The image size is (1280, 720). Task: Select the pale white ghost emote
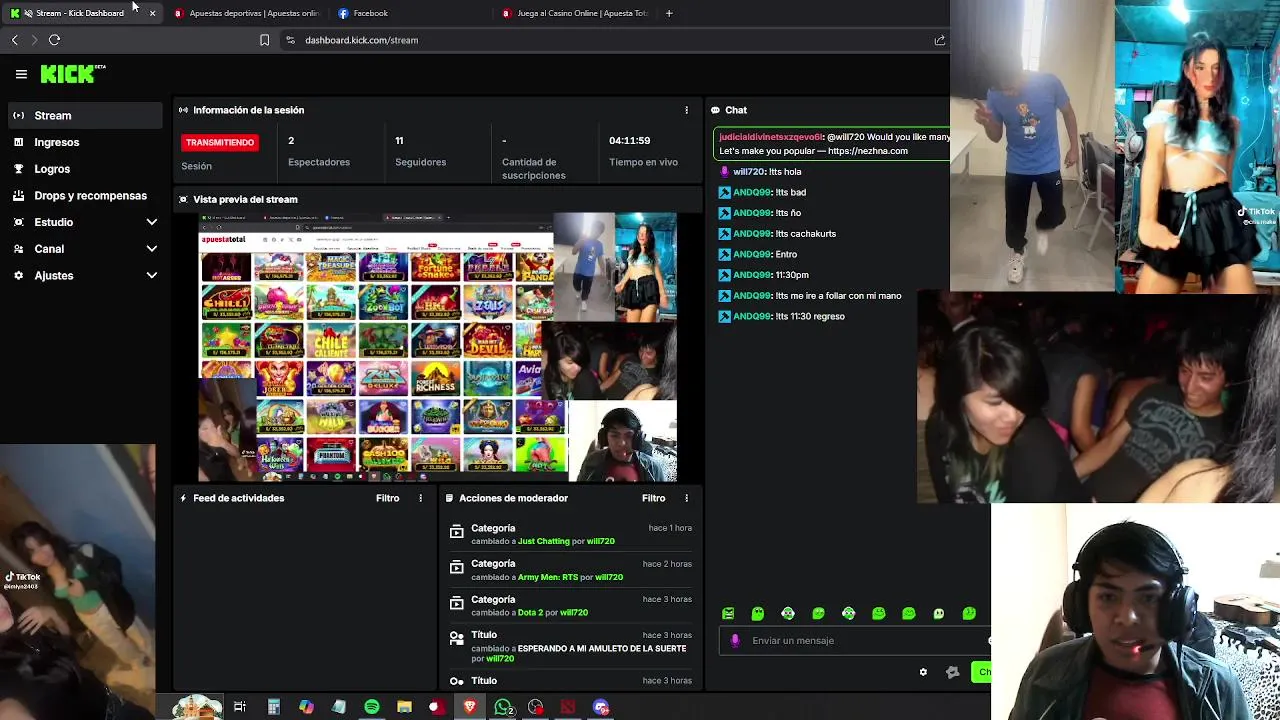click(938, 614)
